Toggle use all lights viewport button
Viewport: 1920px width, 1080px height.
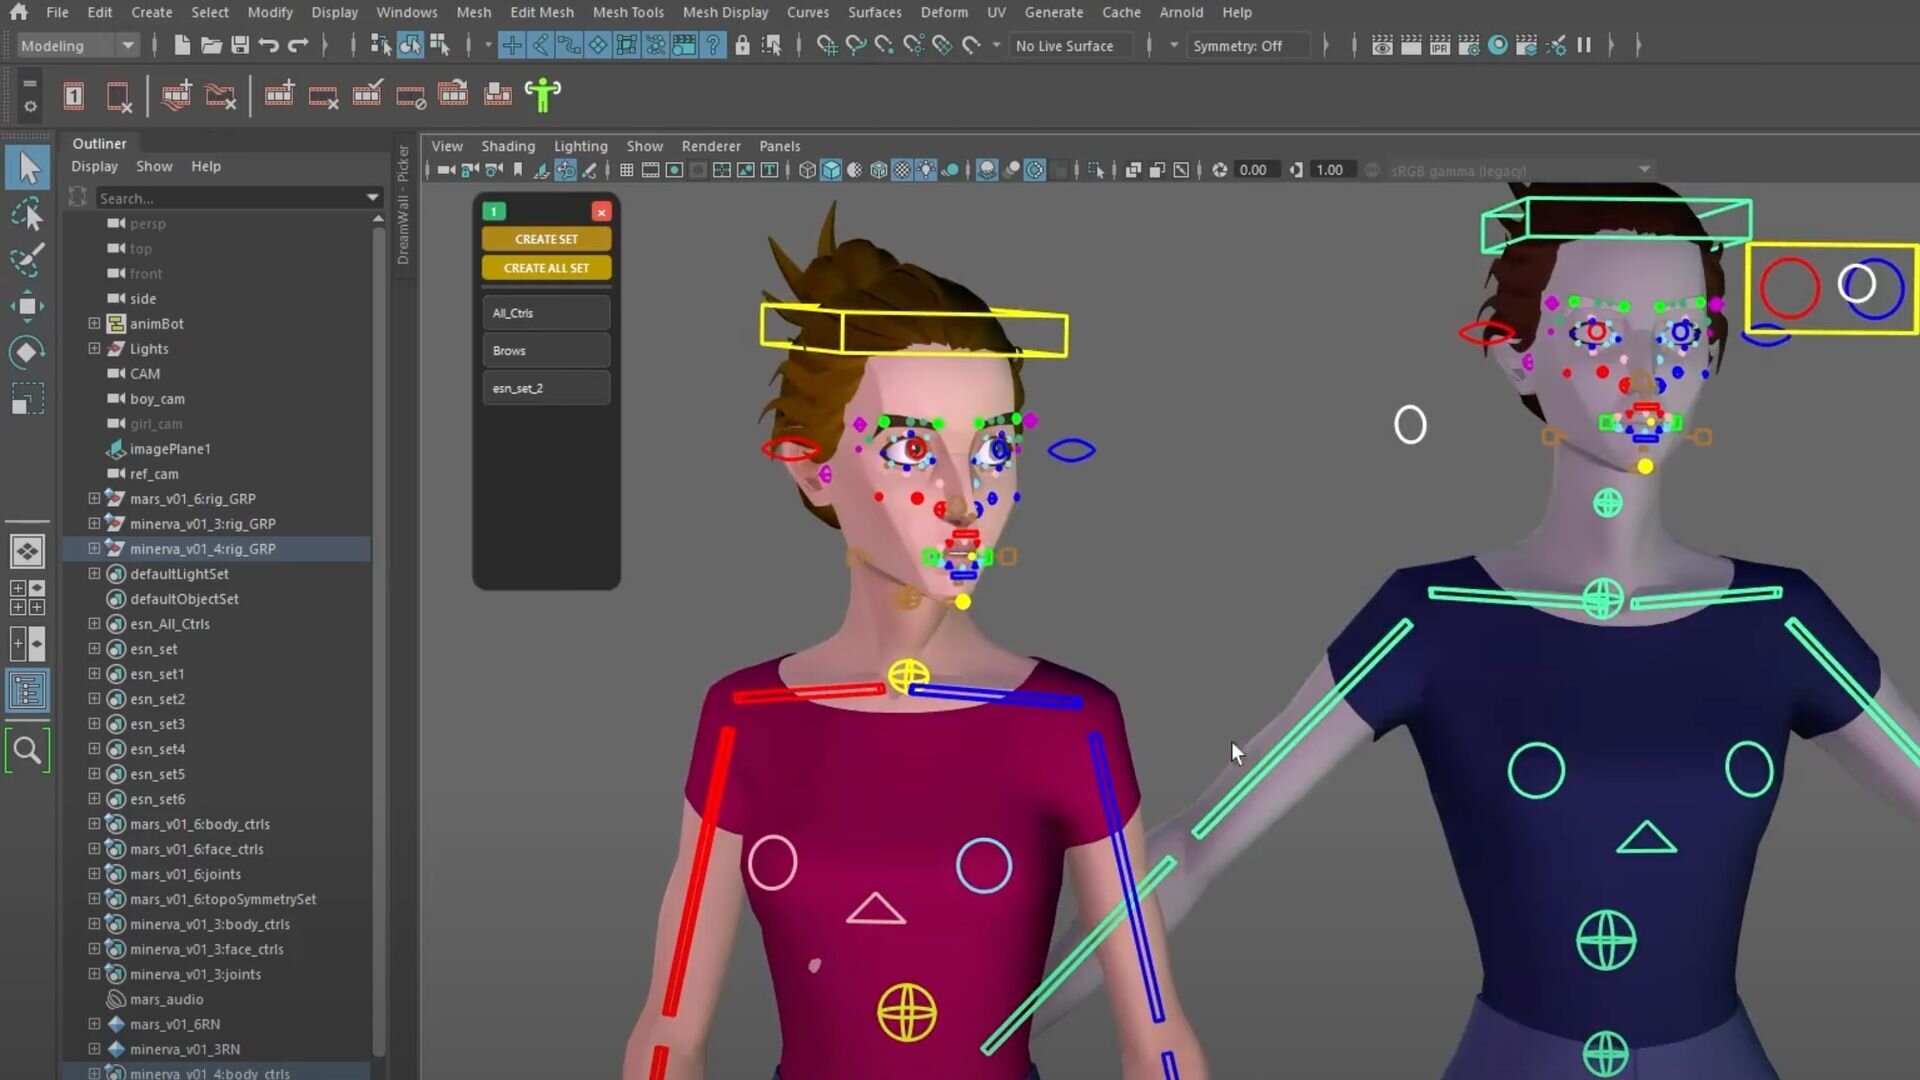pos(926,170)
